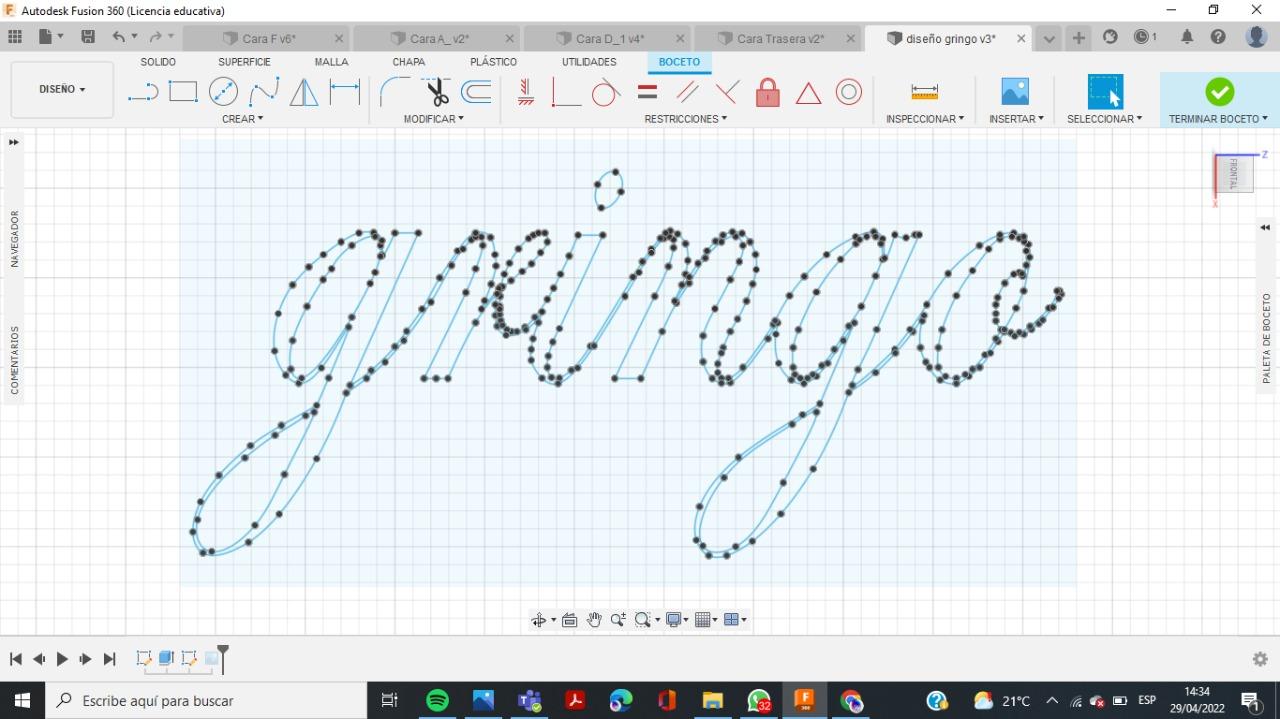Image resolution: width=1280 pixels, height=719 pixels.
Task: Click the FRONTAL view cube face
Action: pos(1235,173)
